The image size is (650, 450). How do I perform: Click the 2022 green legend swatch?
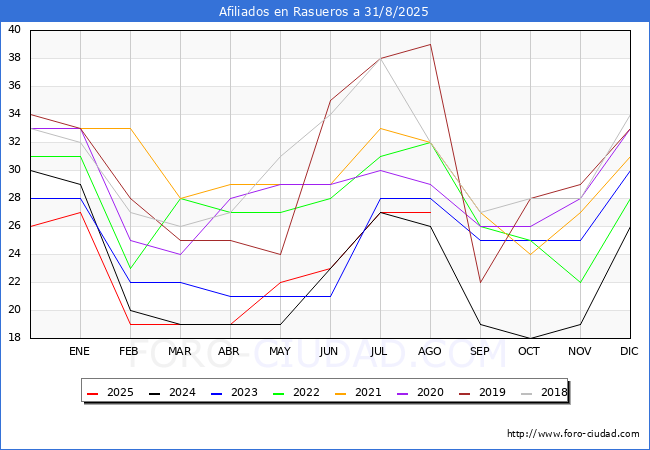point(279,393)
